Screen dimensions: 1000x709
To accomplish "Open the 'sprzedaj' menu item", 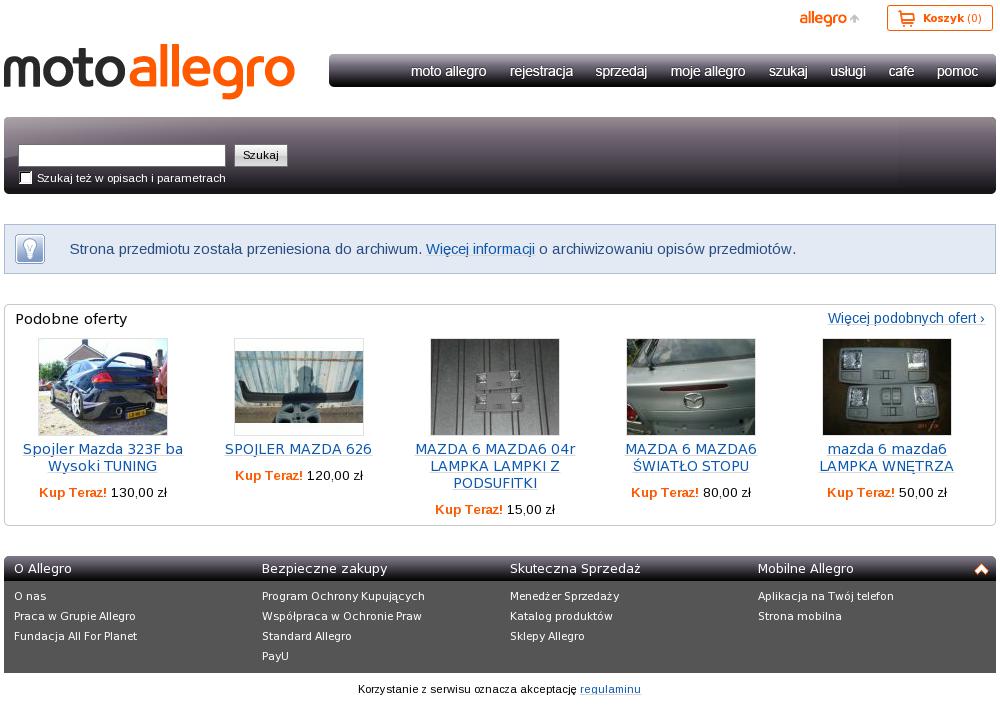I will pyautogui.click(x=621, y=71).
